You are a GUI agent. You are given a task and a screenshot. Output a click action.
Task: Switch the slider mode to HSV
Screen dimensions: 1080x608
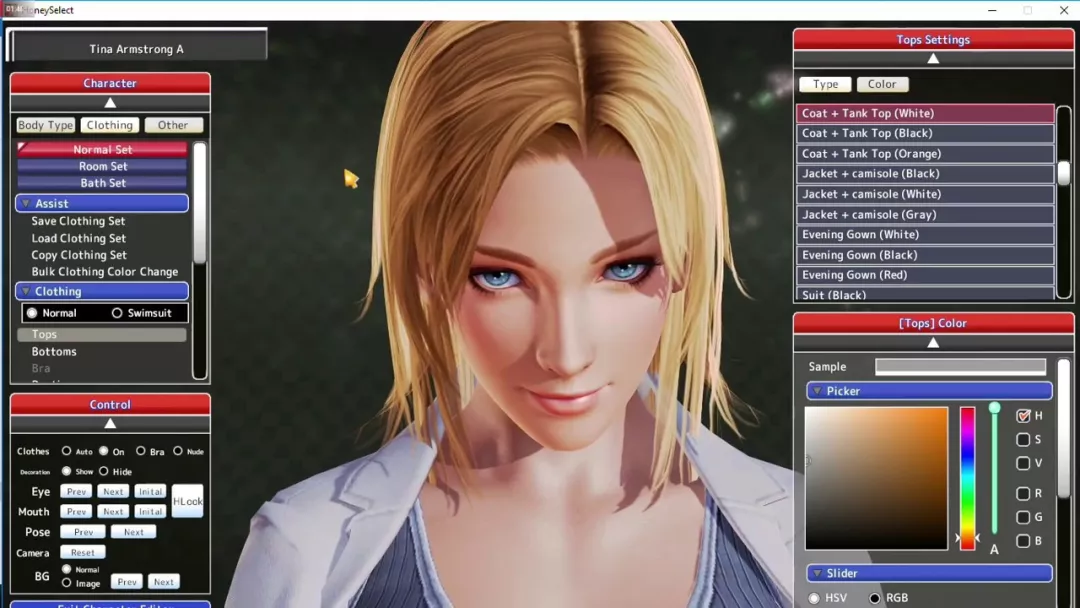(814, 598)
